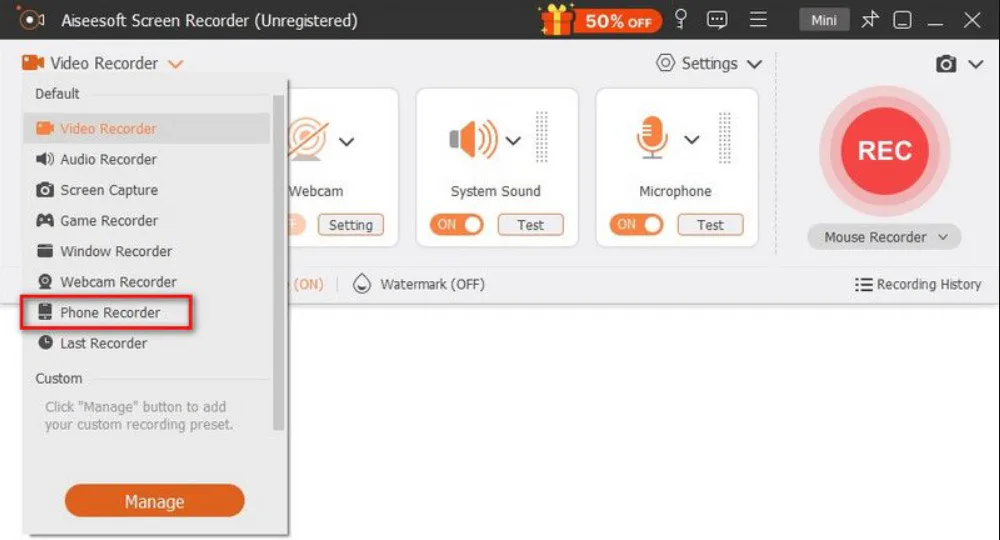Click the Game Recorder gamepad icon
This screenshot has width=1000, height=540.
(x=45, y=221)
